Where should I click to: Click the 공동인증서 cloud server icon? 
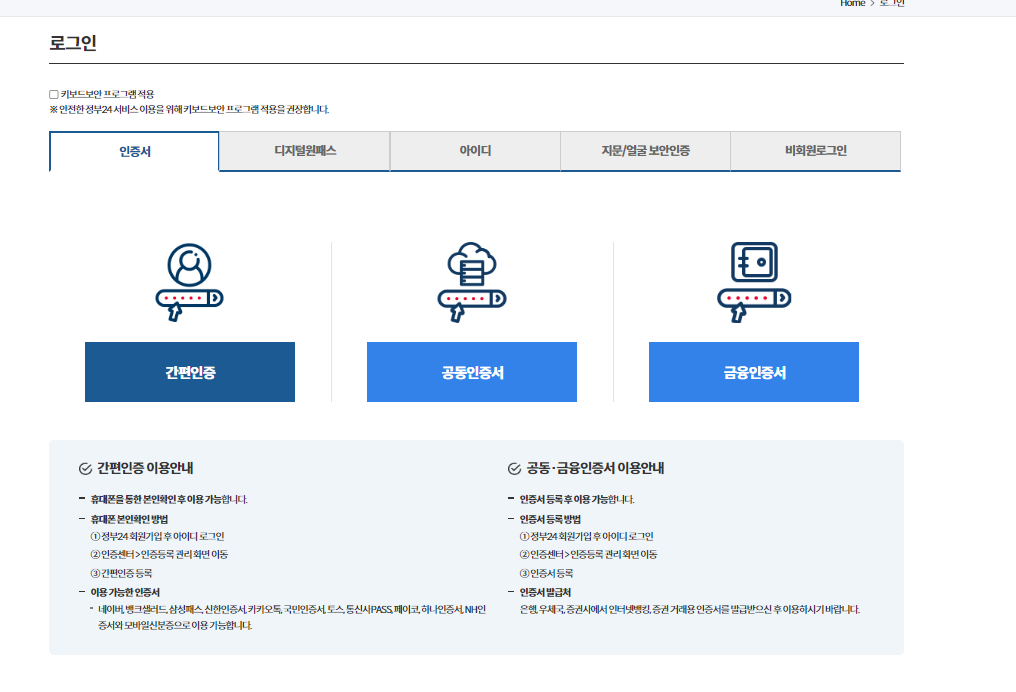(472, 283)
